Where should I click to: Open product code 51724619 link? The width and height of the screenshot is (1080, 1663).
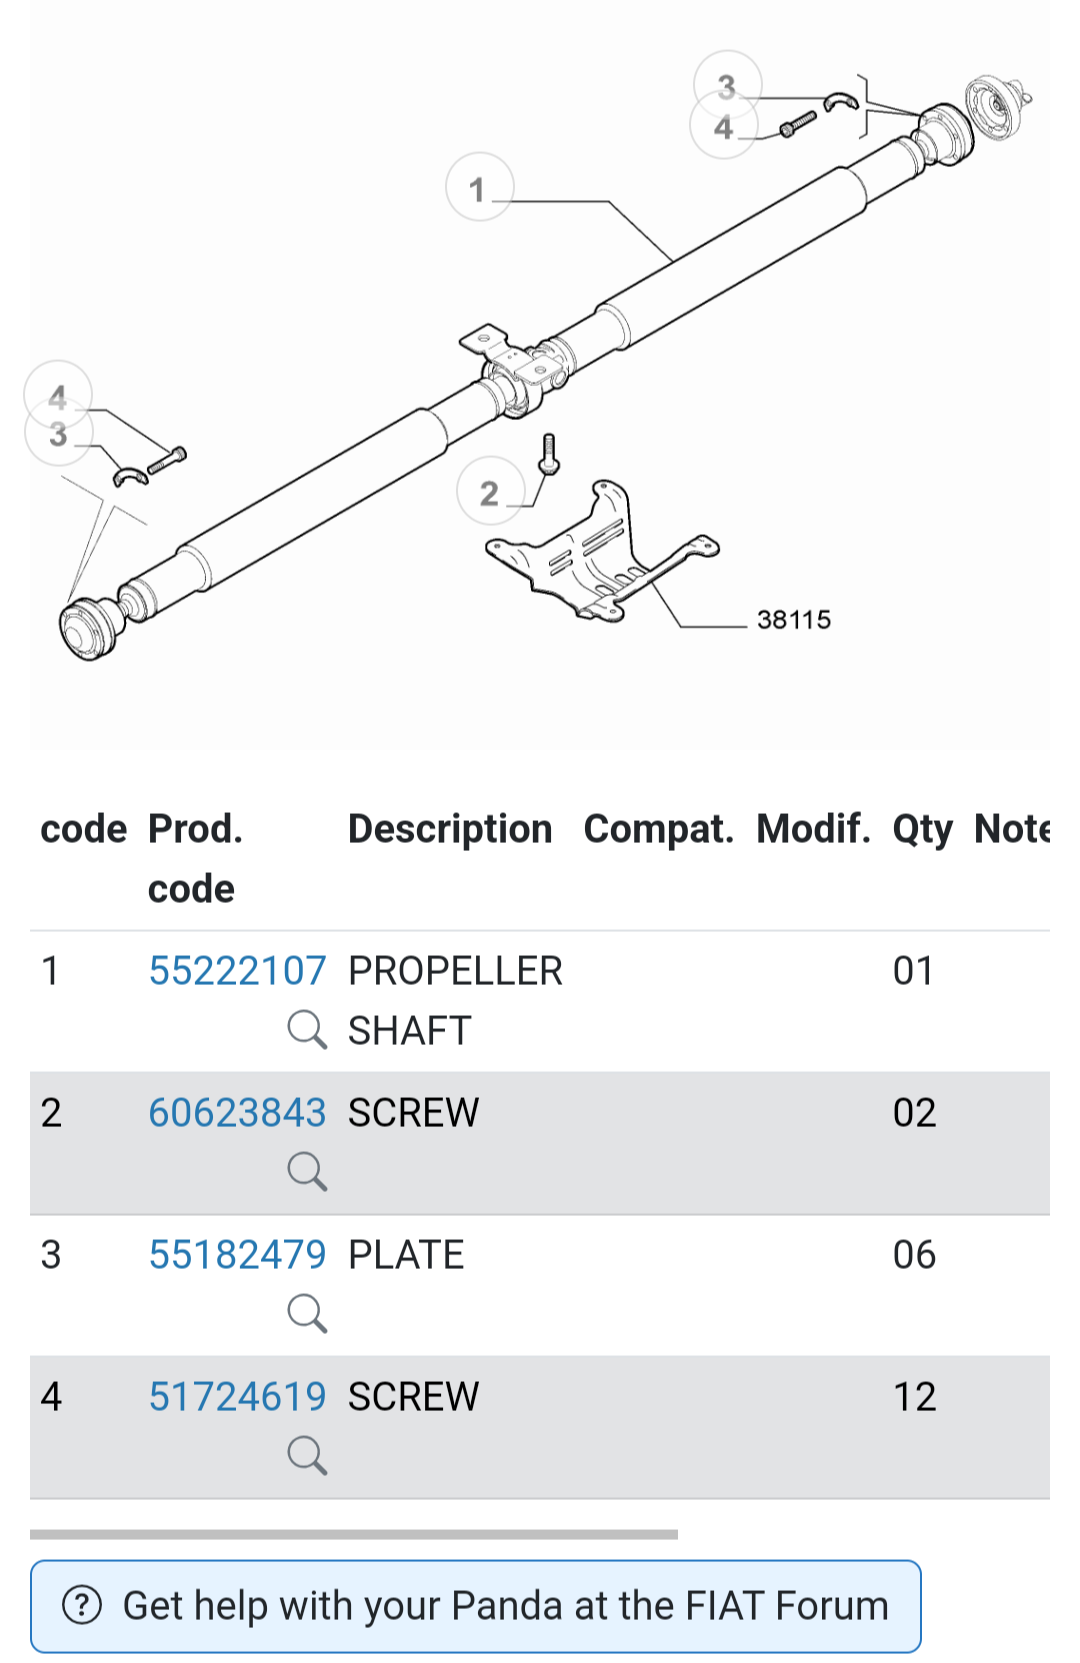click(x=237, y=1396)
